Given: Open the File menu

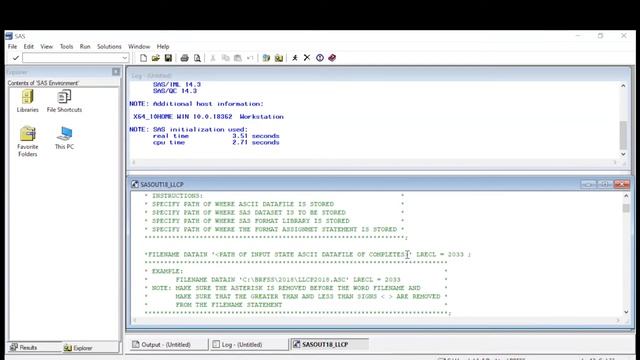Looking at the screenshot, I should coord(12,47).
